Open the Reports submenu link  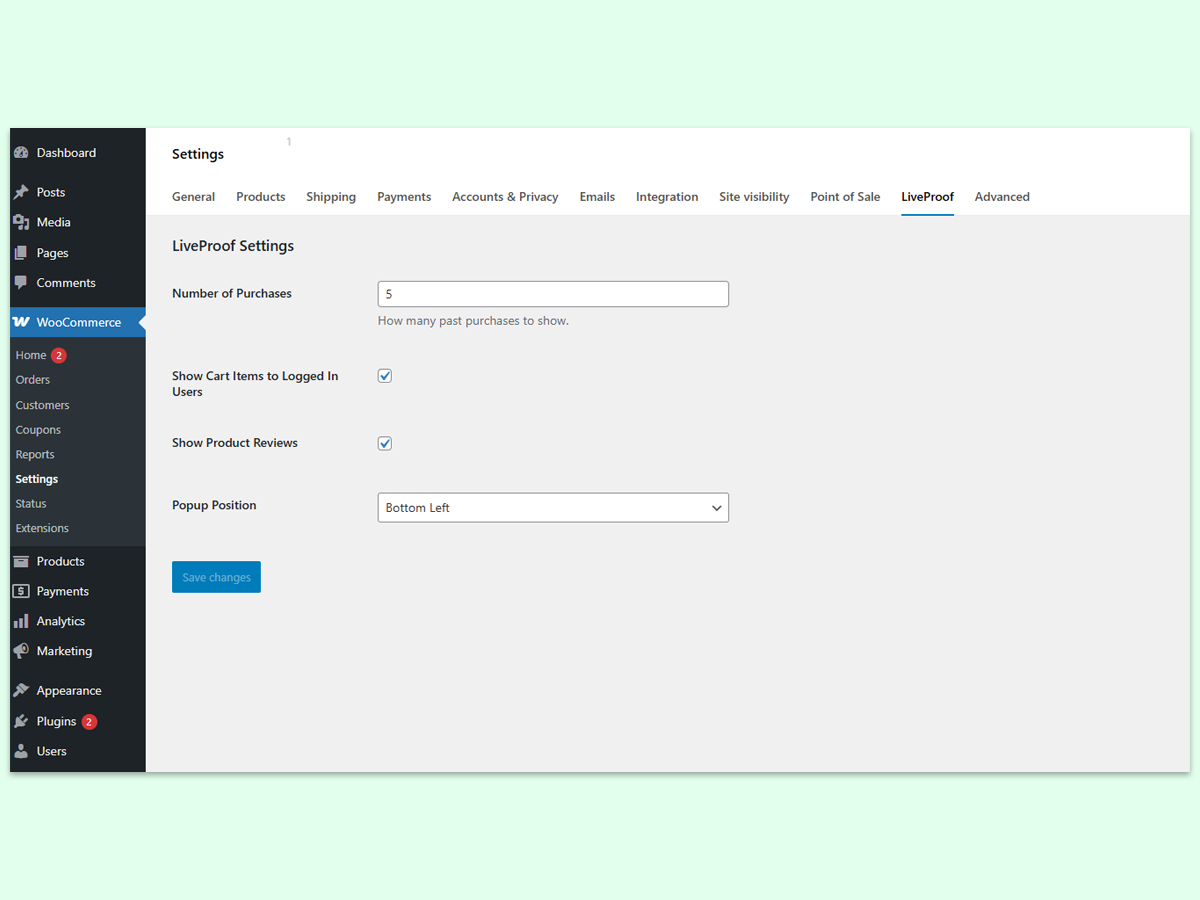tap(35, 455)
